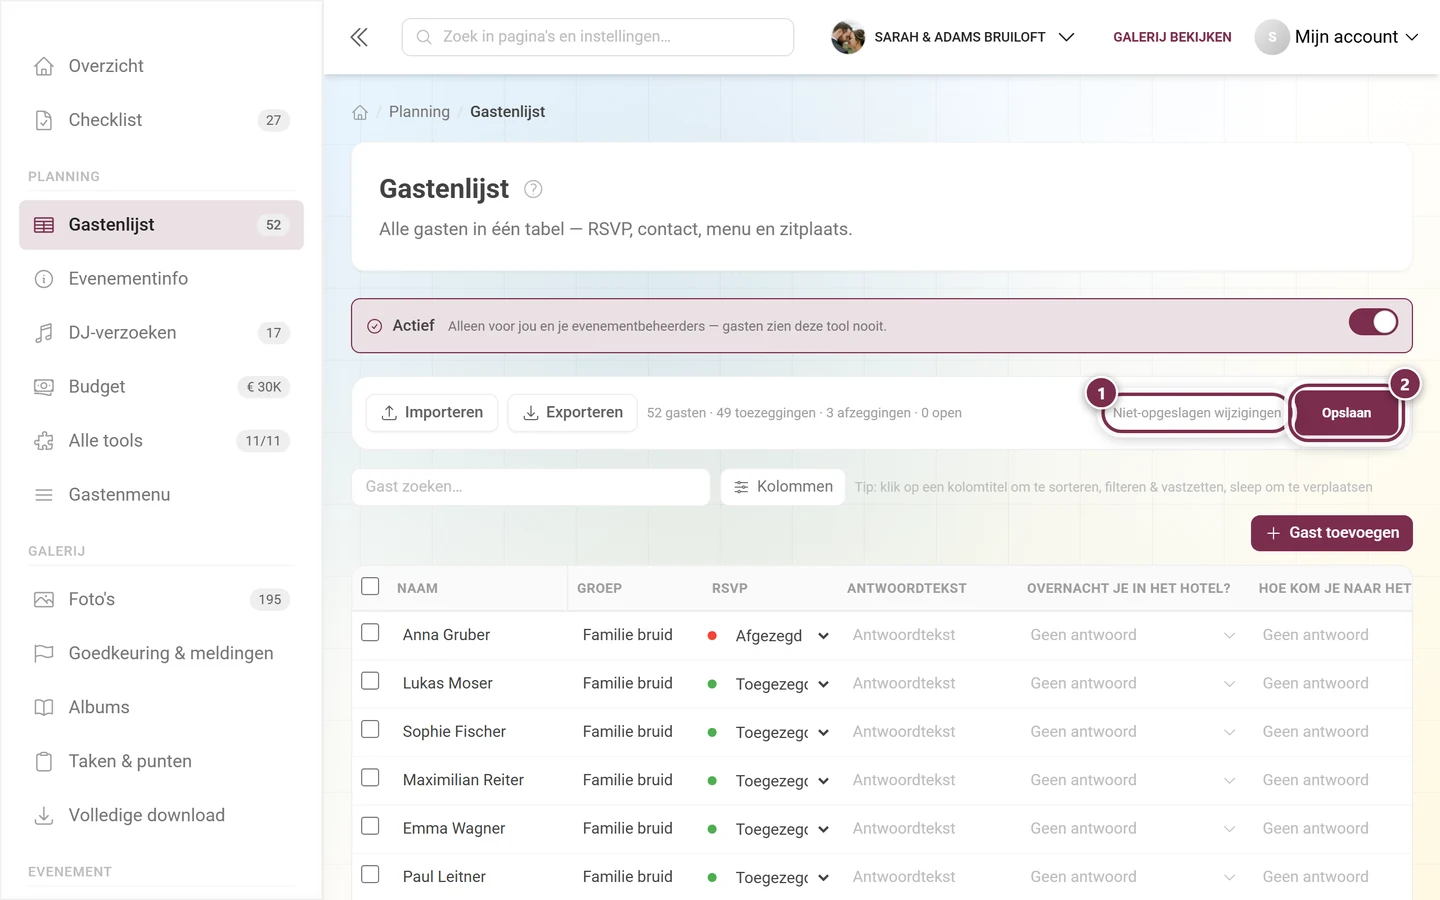Click the Foto's picture icon
This screenshot has height=900, width=1440.
click(x=44, y=600)
